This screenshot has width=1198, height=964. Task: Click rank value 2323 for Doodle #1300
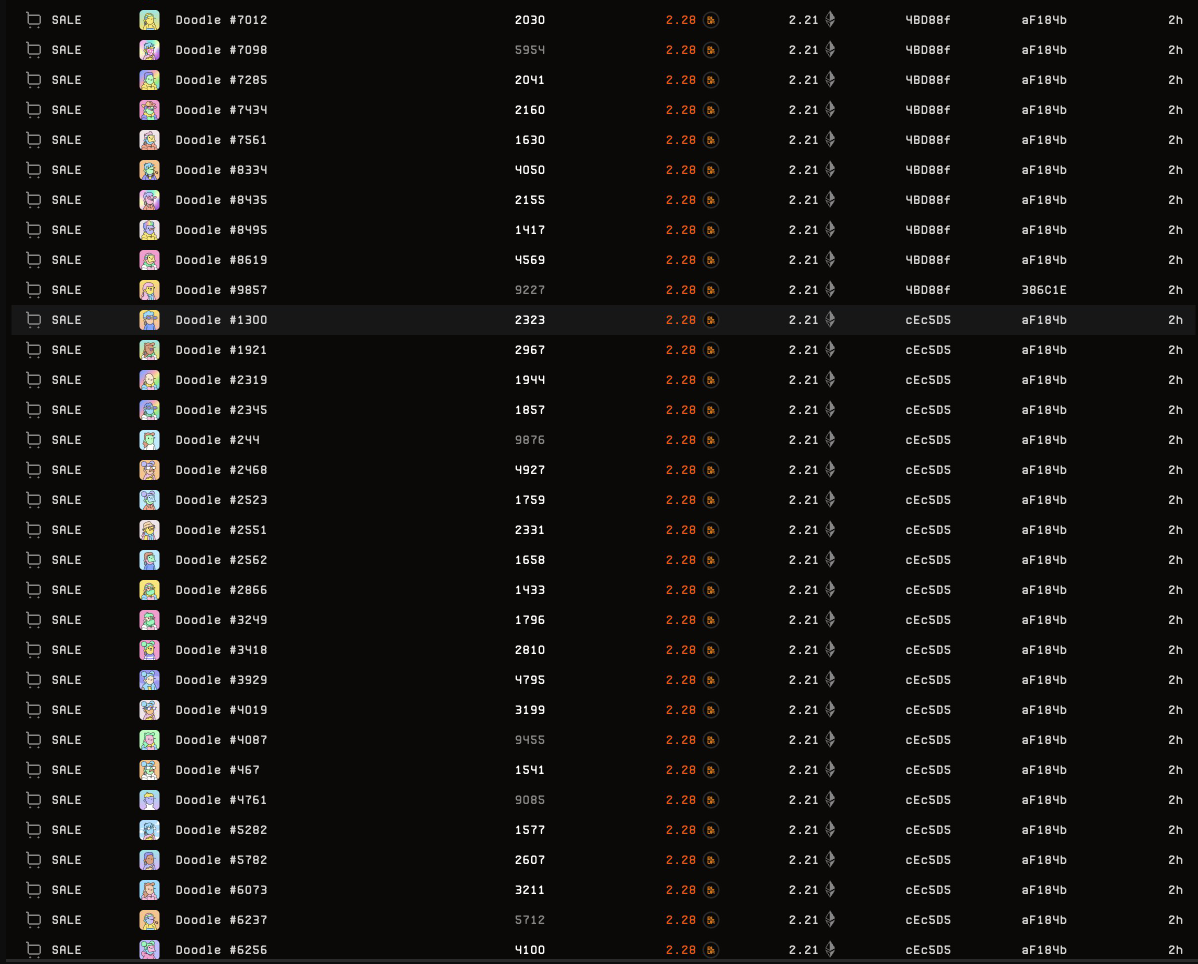coord(529,320)
